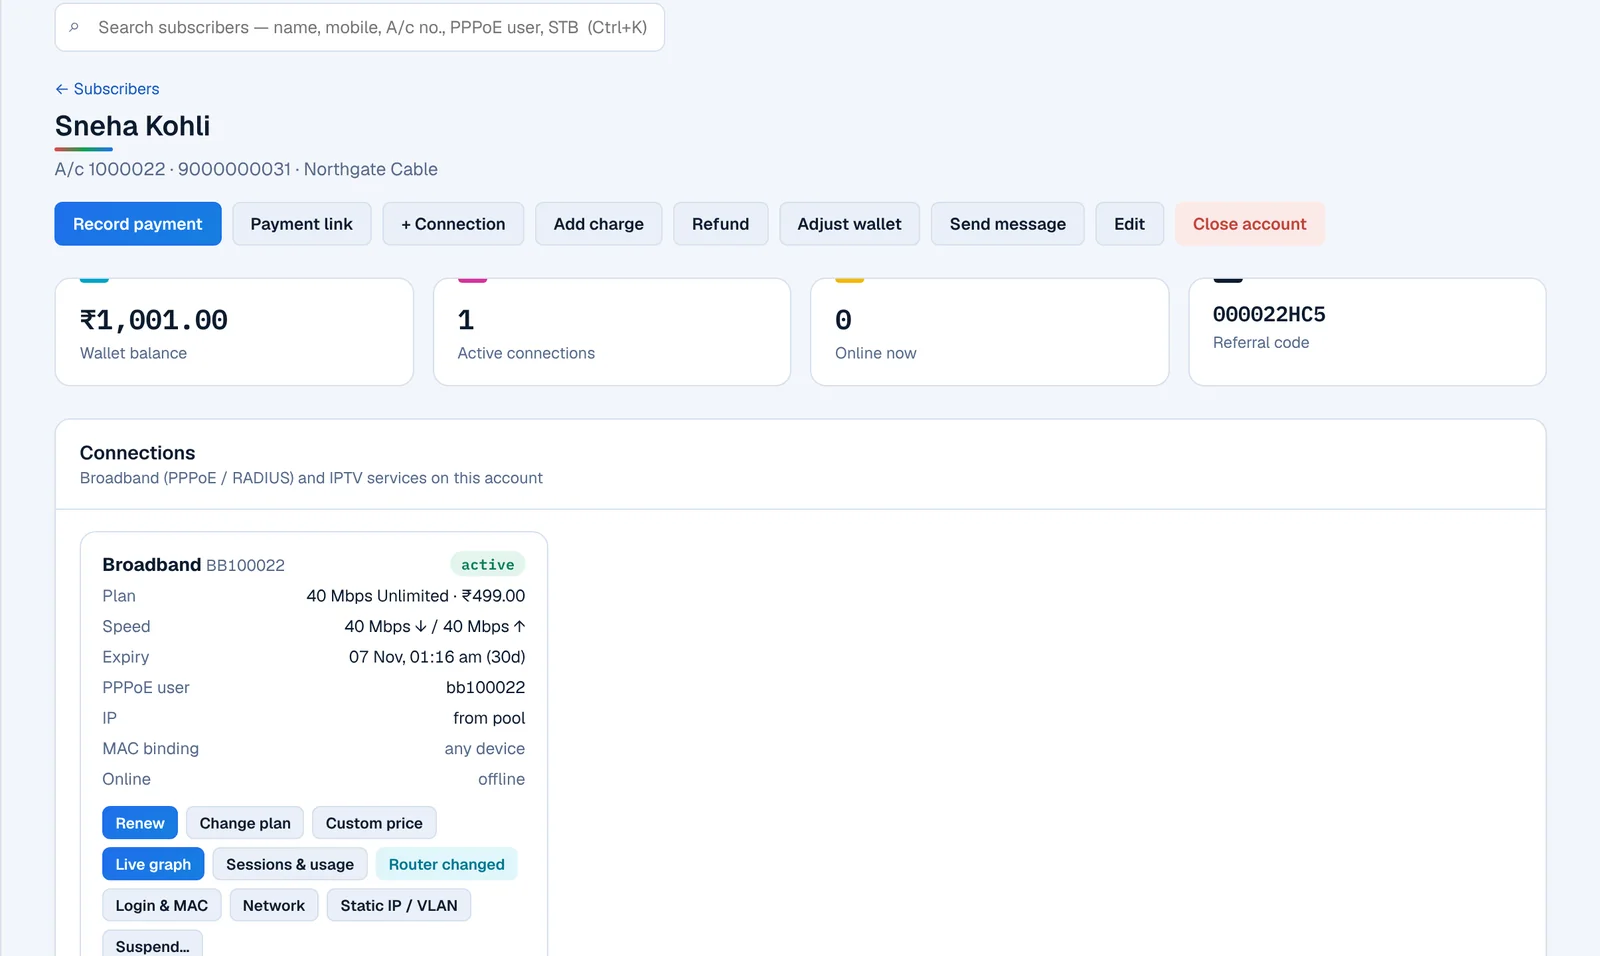Click the search magnifier icon
The height and width of the screenshot is (956, 1600).
(74, 27)
